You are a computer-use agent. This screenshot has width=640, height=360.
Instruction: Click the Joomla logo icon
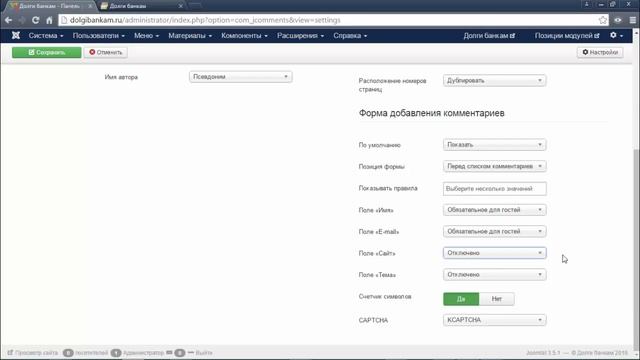[x=16, y=36]
